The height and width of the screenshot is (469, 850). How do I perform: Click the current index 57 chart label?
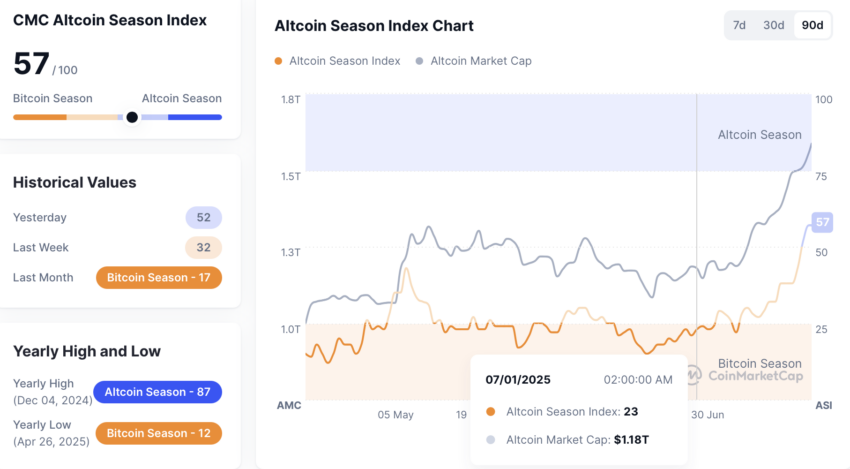pyautogui.click(x=822, y=222)
